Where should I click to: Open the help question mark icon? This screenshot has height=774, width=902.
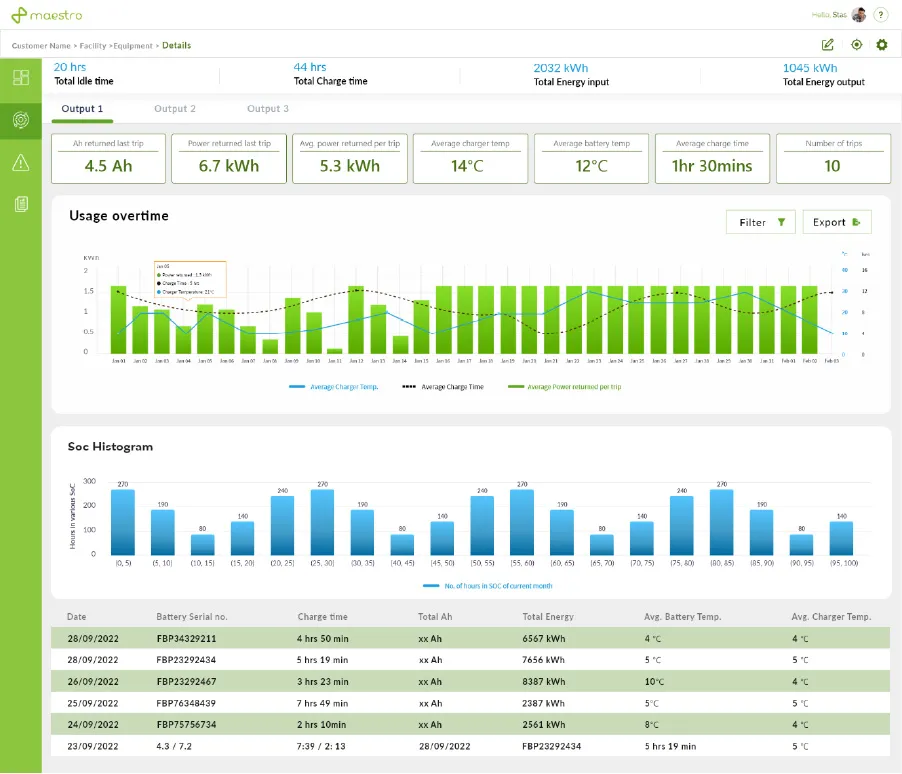[x=881, y=15]
